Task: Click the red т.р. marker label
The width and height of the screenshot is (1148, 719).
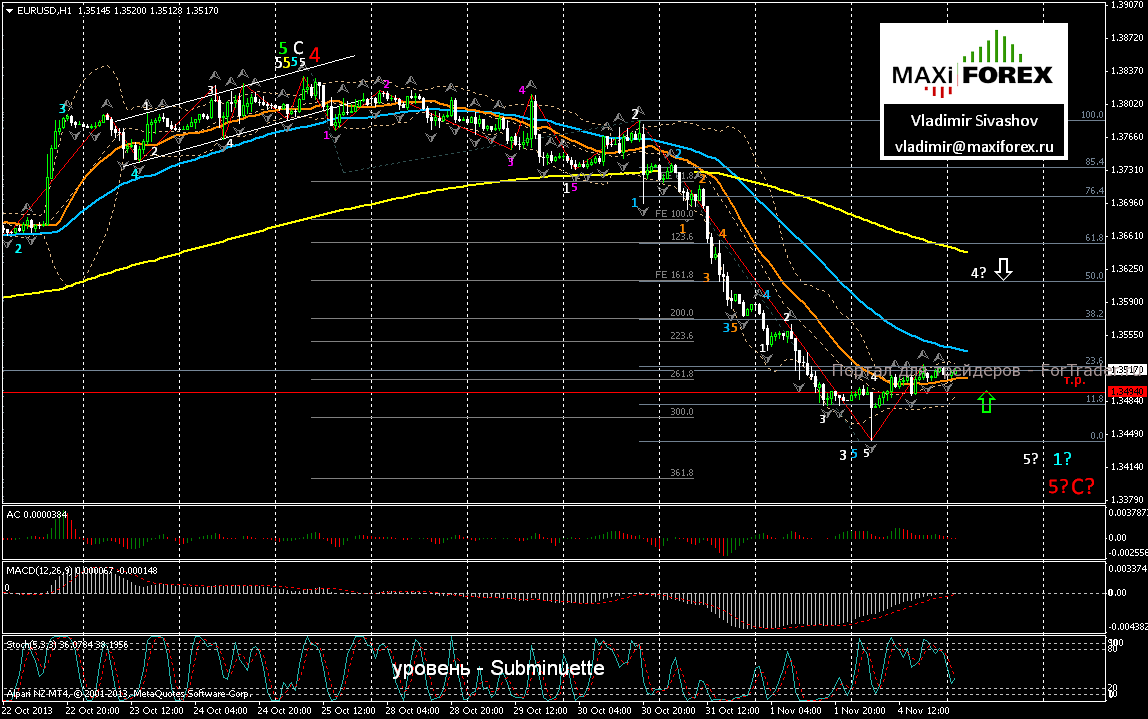Action: pyautogui.click(x=1075, y=381)
